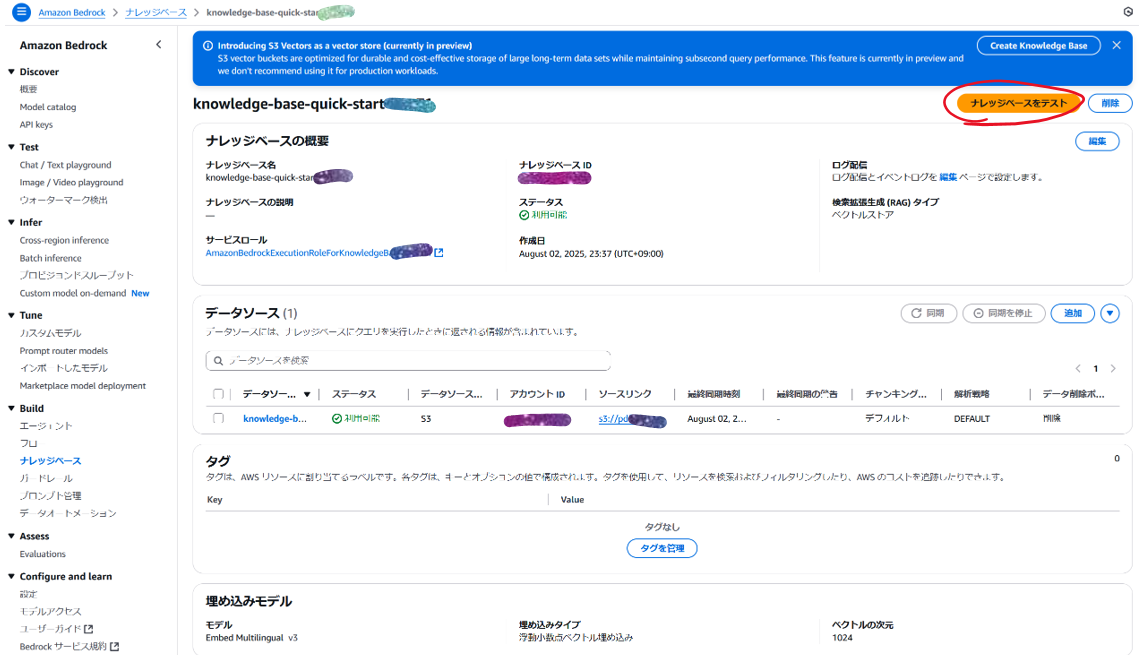Click the 追加 button for data sources
1143x655 pixels.
1072,313
